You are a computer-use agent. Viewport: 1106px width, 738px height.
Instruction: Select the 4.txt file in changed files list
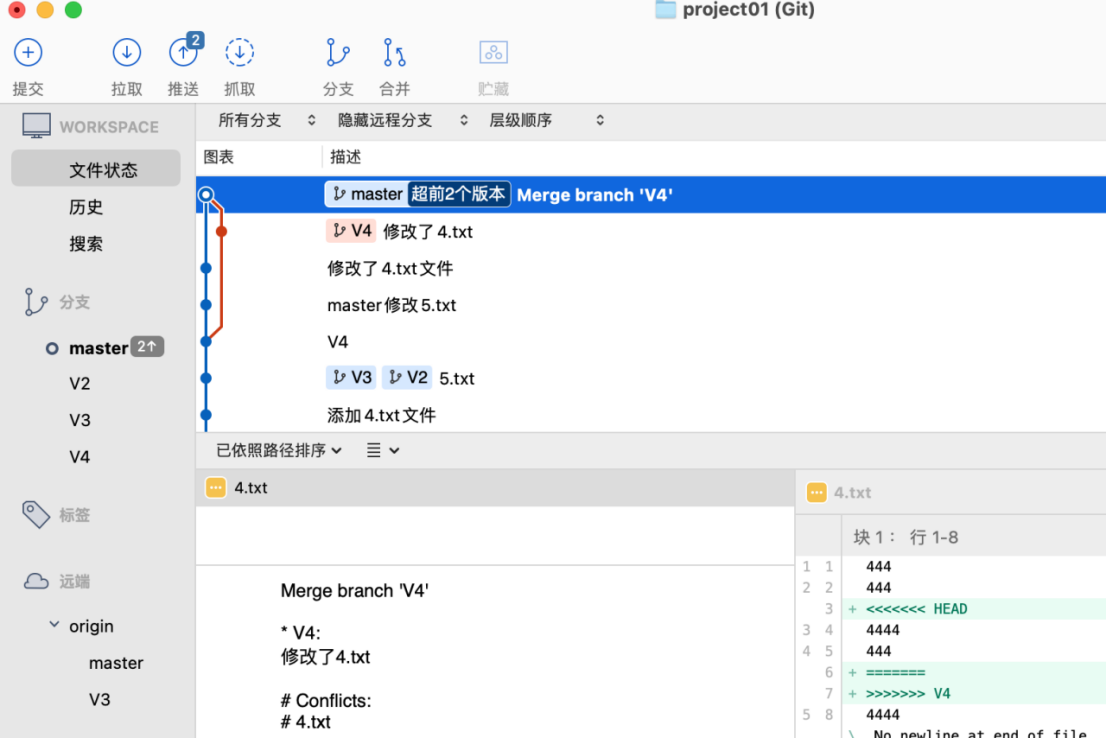[x=495, y=488]
